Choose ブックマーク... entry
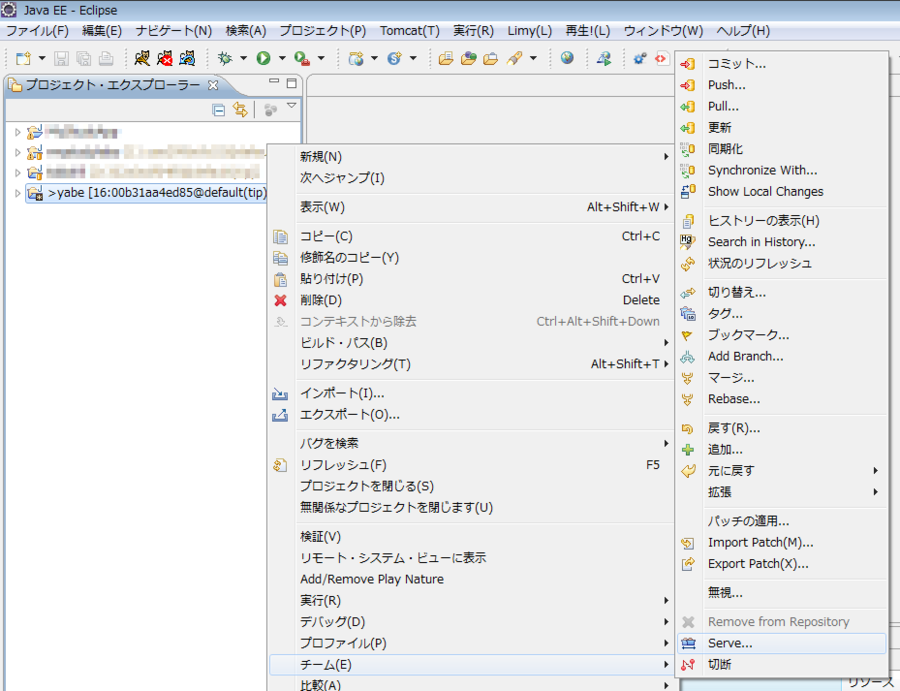This screenshot has height=691, width=900. point(782,335)
